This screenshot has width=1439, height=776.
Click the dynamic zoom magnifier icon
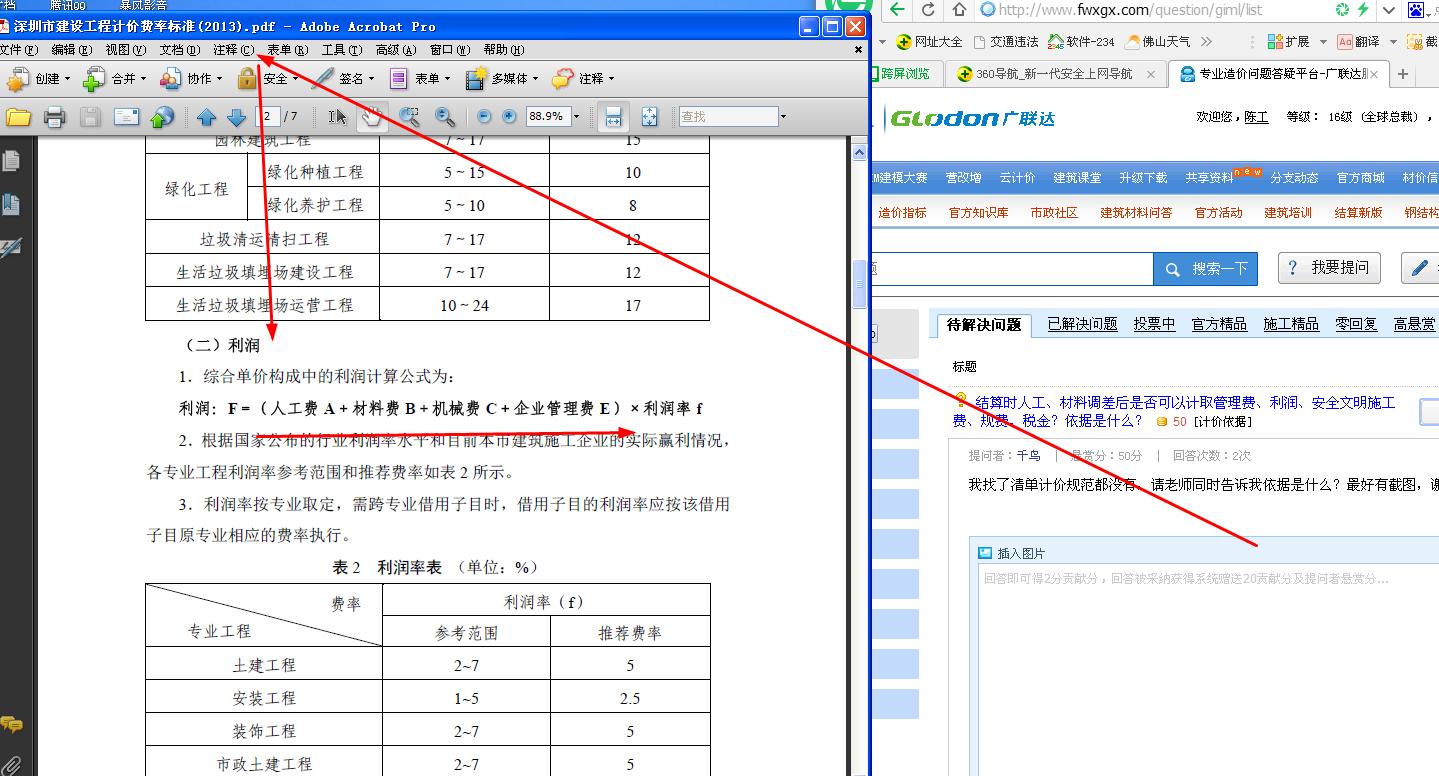coord(445,117)
